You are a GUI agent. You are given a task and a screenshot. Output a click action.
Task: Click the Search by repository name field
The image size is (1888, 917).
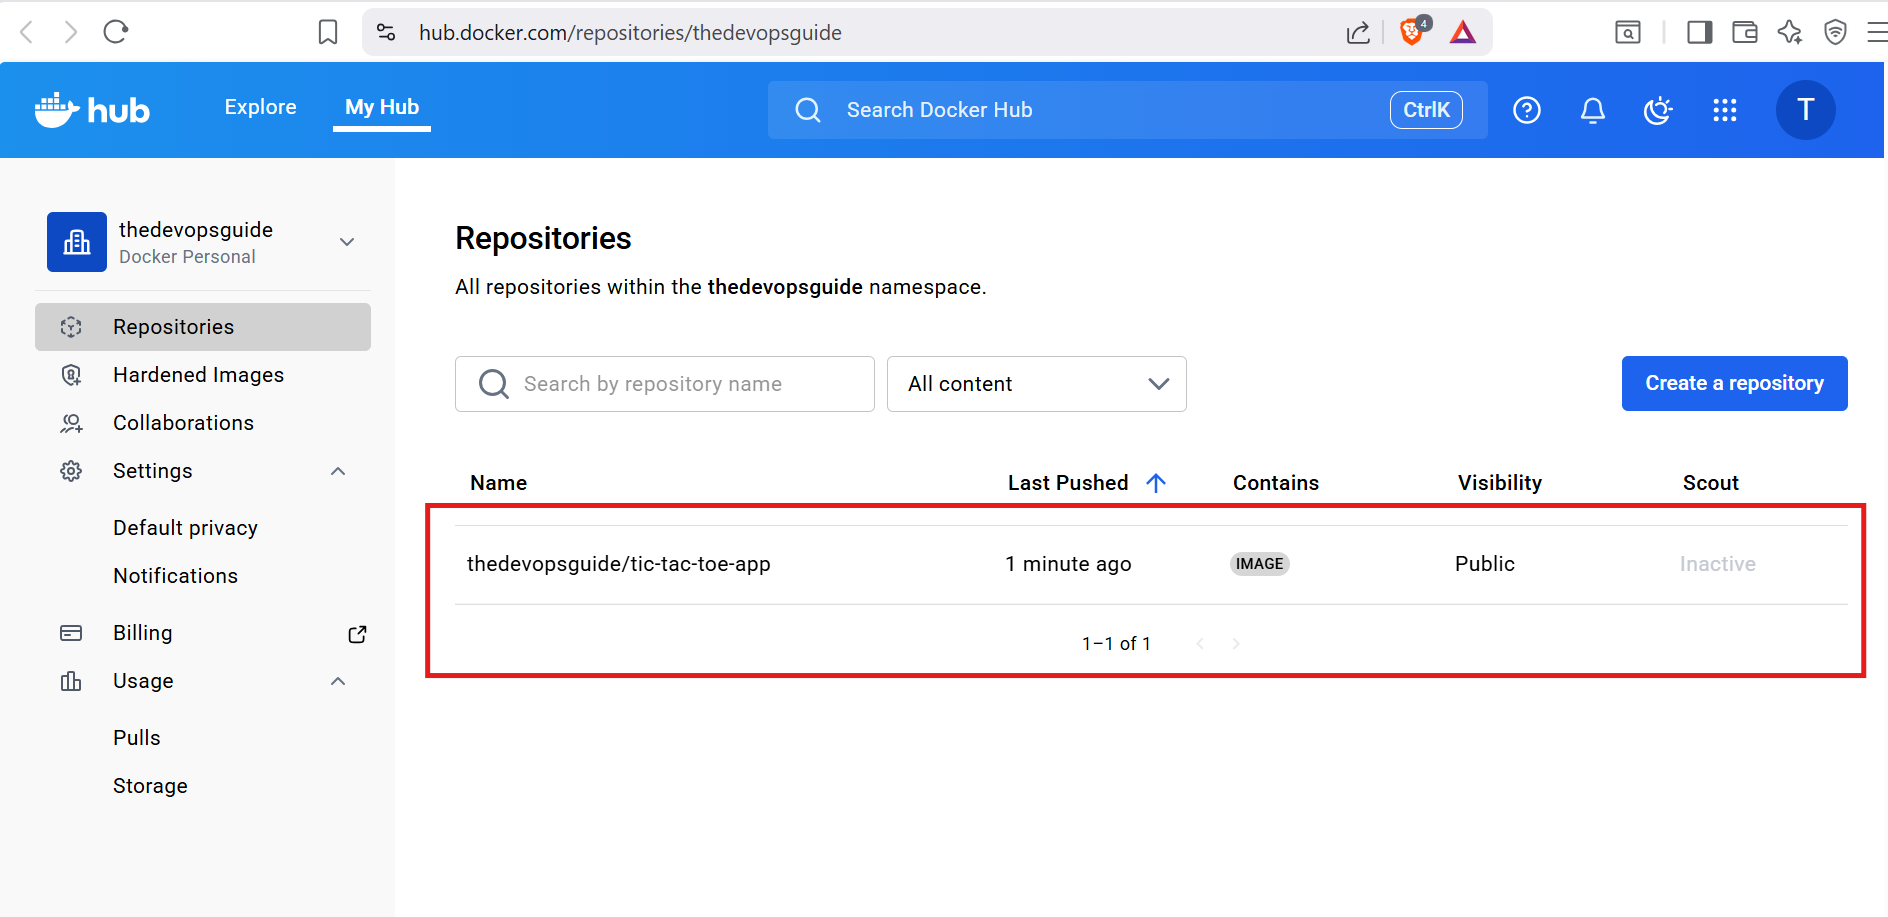(x=664, y=384)
